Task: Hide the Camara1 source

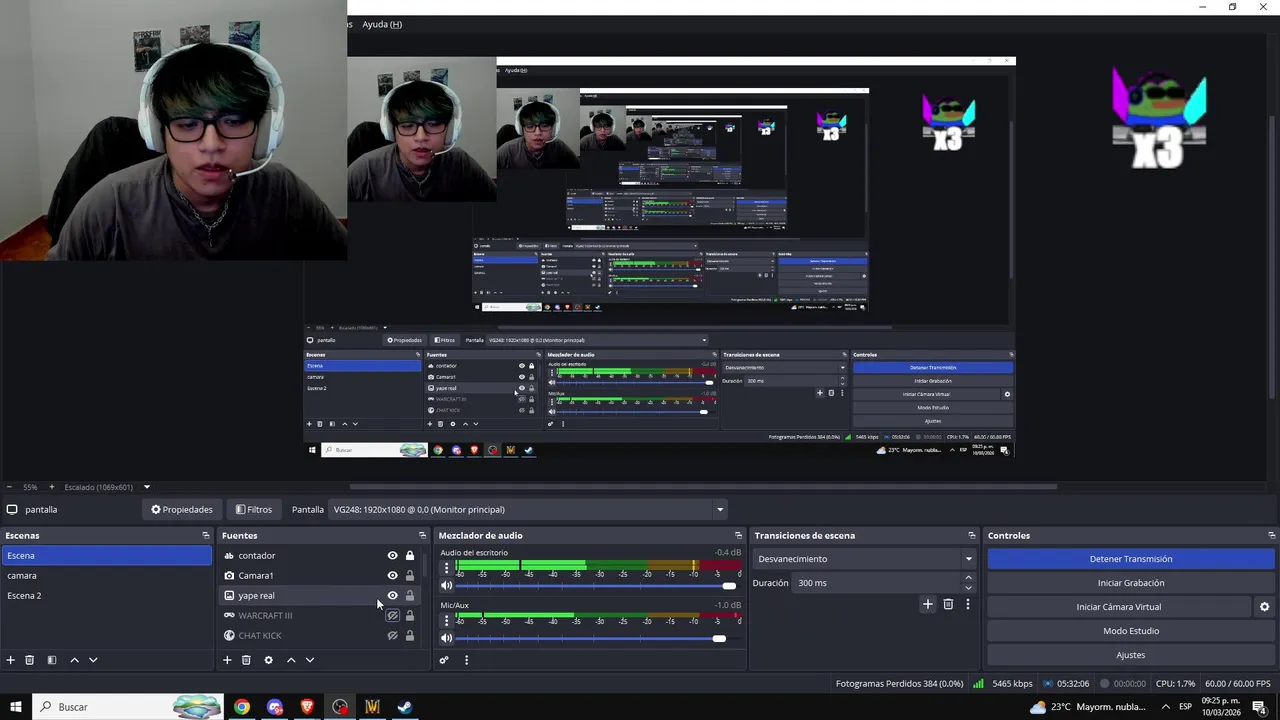Action: click(392, 576)
